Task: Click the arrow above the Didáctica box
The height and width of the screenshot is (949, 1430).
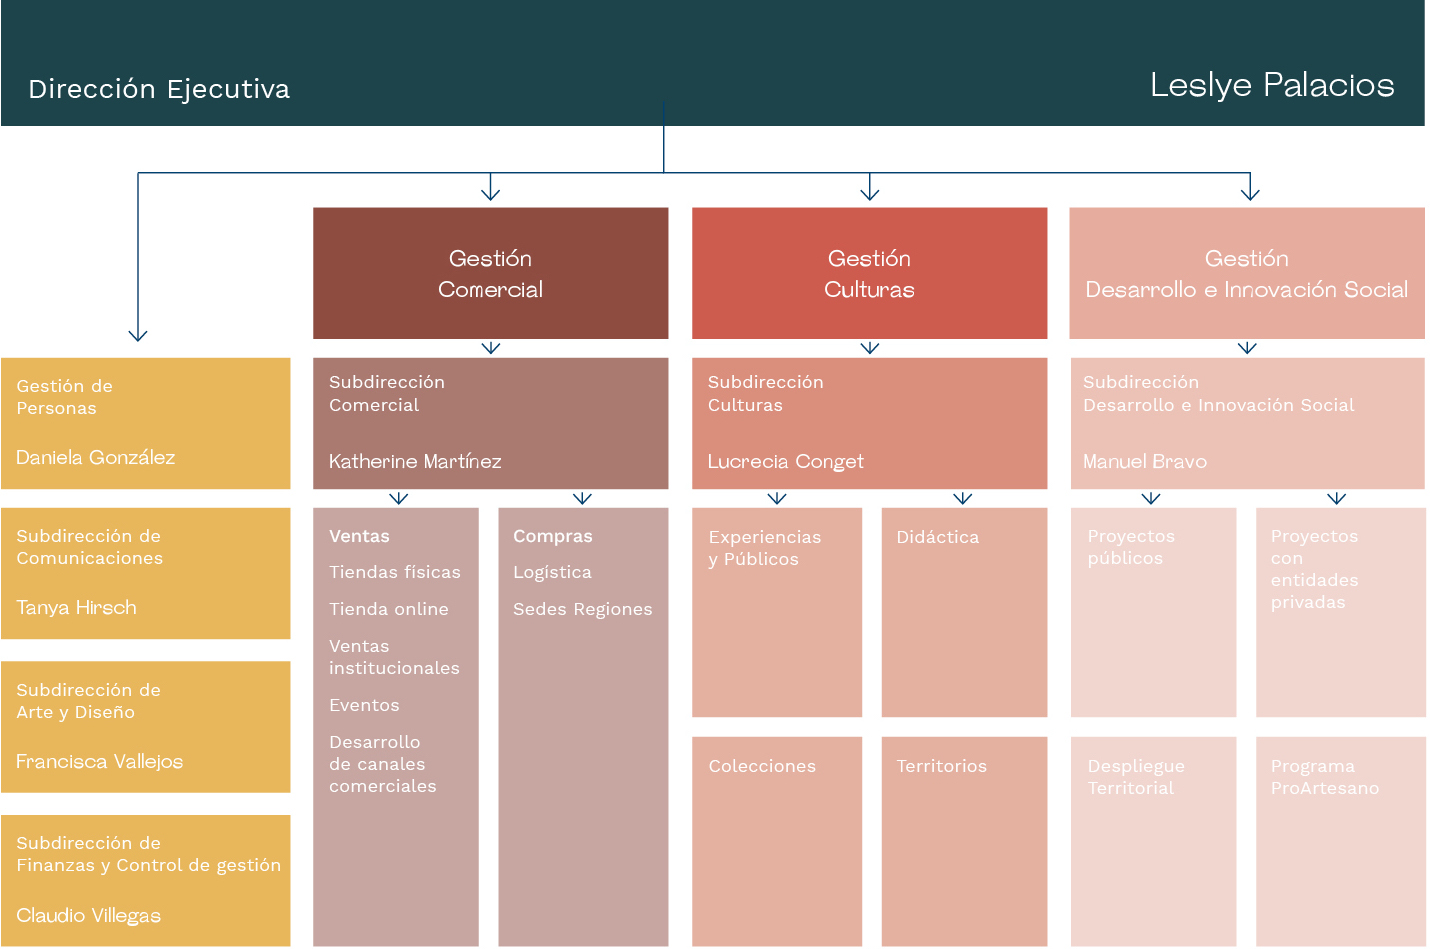Action: 963,498
